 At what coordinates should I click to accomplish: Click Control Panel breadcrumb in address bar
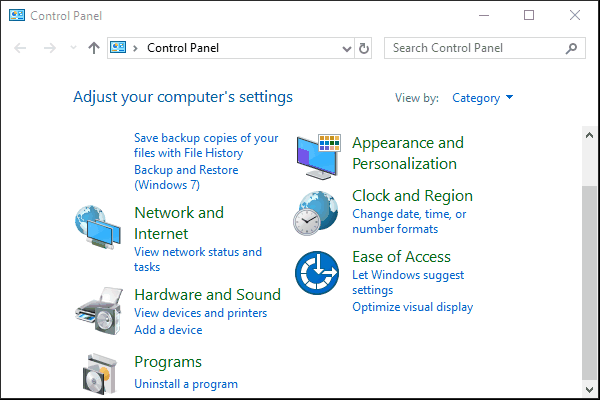pyautogui.click(x=182, y=48)
